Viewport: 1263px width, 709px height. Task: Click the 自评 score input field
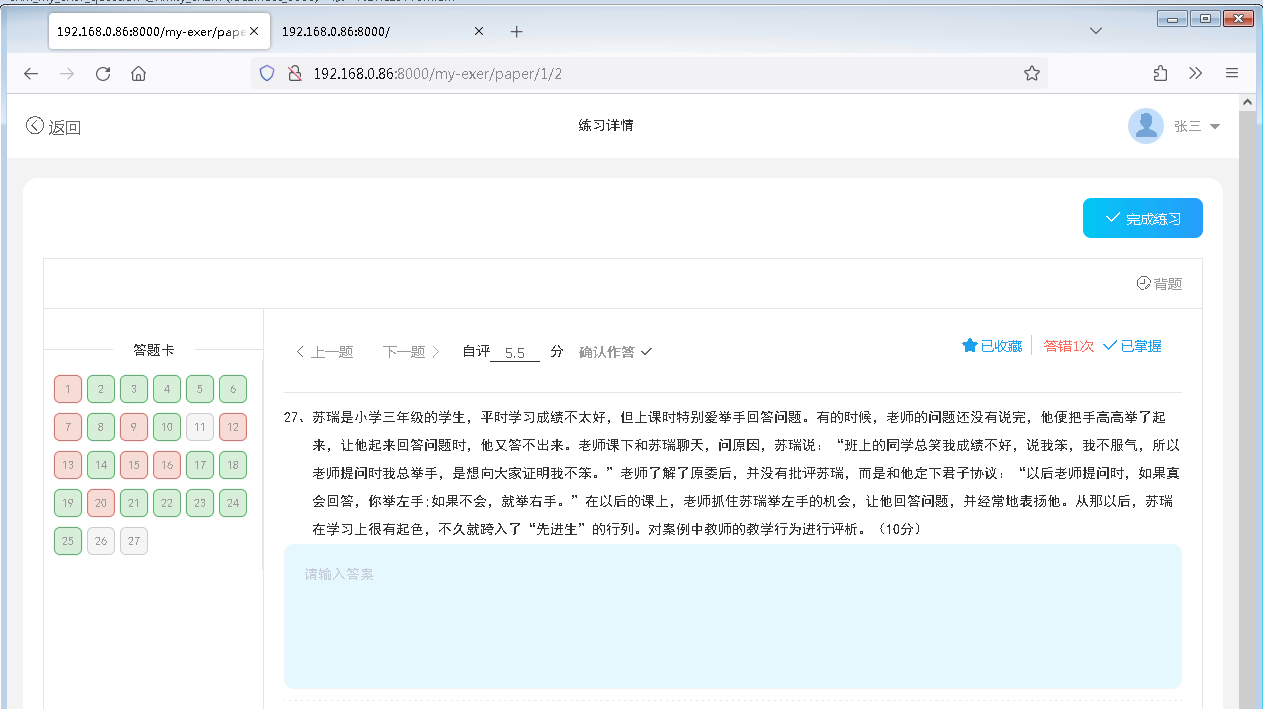(514, 352)
